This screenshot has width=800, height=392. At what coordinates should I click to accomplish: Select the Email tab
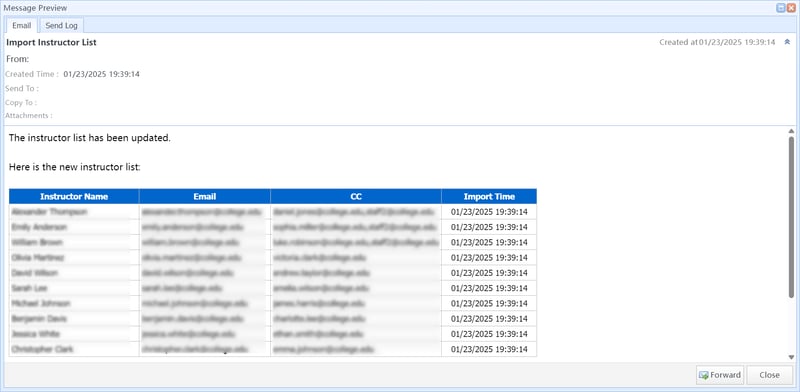[x=21, y=25]
